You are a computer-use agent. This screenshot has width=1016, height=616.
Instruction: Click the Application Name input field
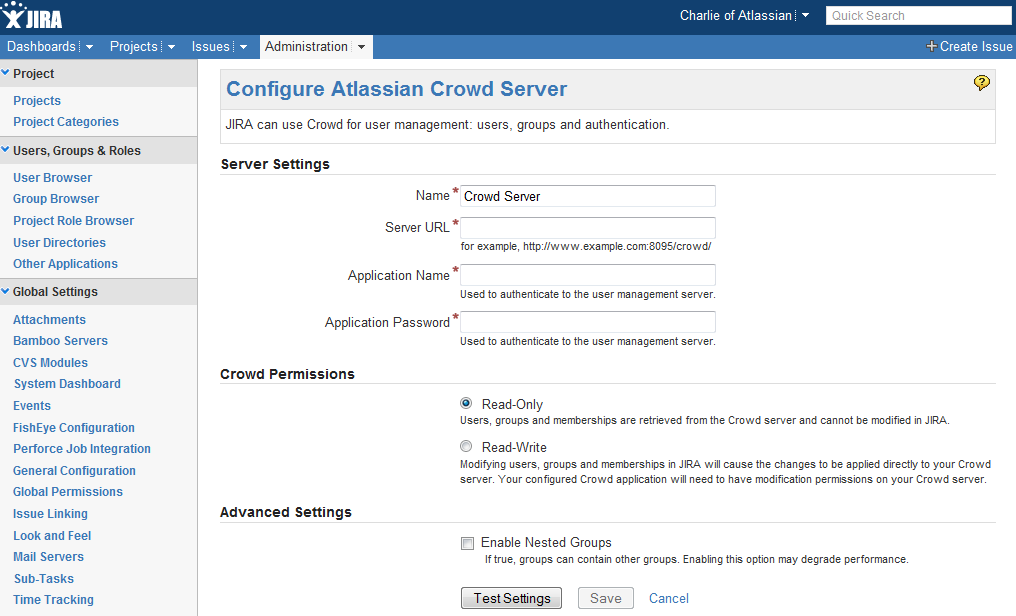(x=588, y=275)
